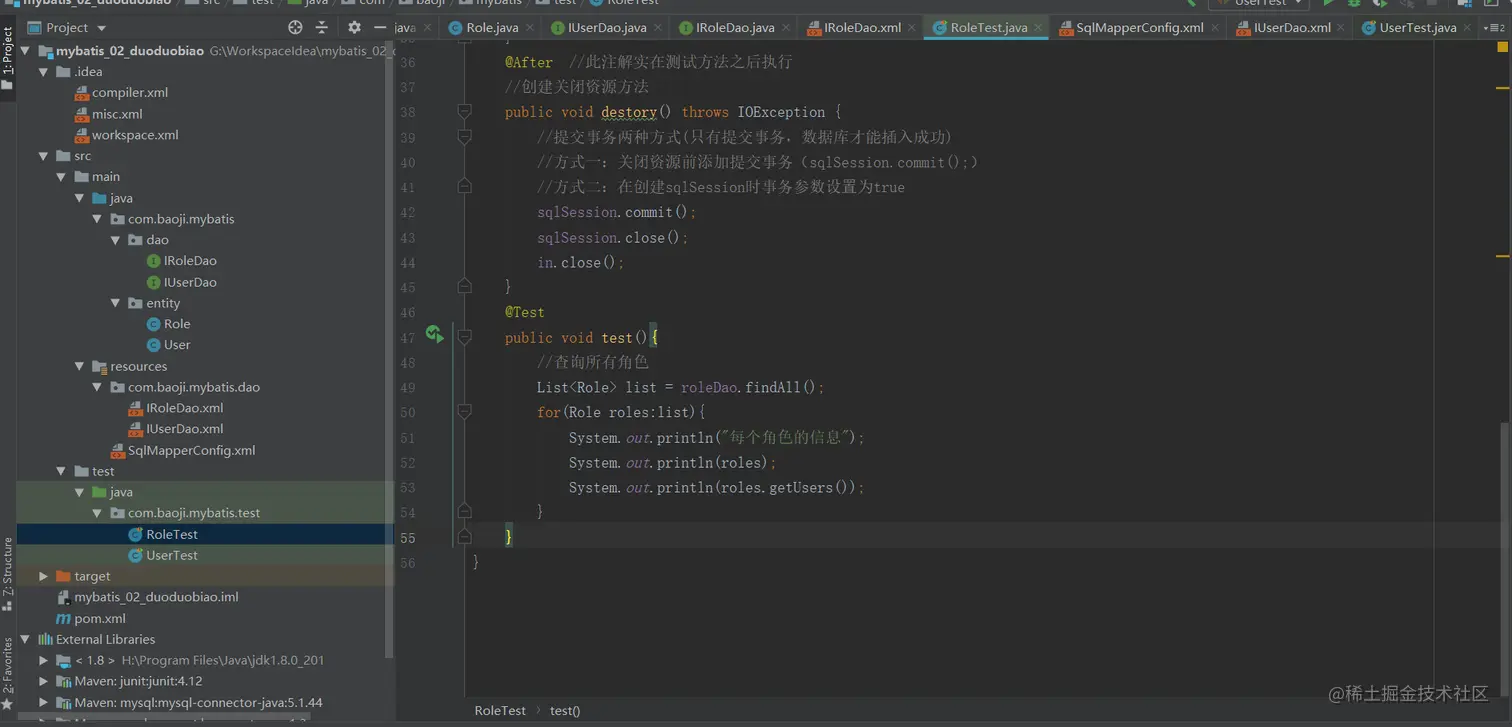Image resolution: width=1512 pixels, height=727 pixels.
Task: Select UserTest class in project tree
Action: coord(163,555)
